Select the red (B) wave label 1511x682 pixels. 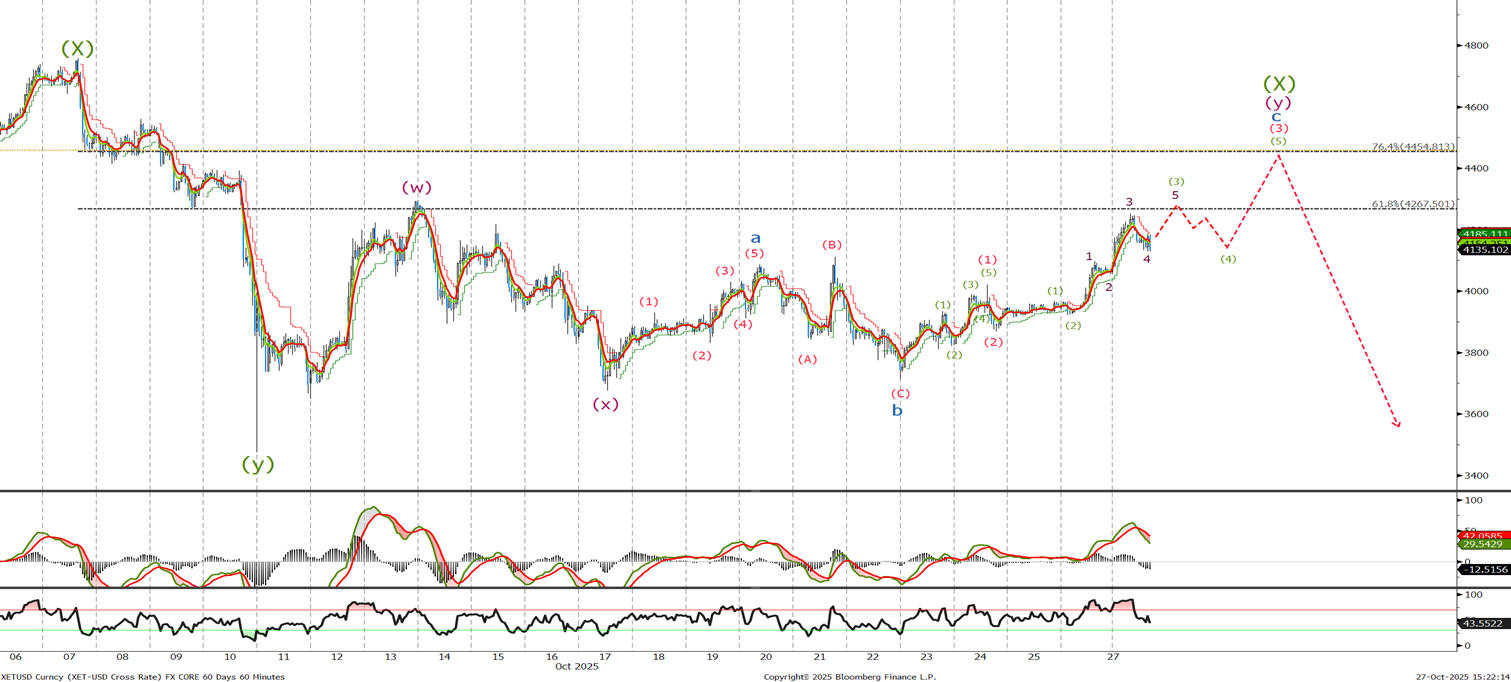pyautogui.click(x=831, y=245)
